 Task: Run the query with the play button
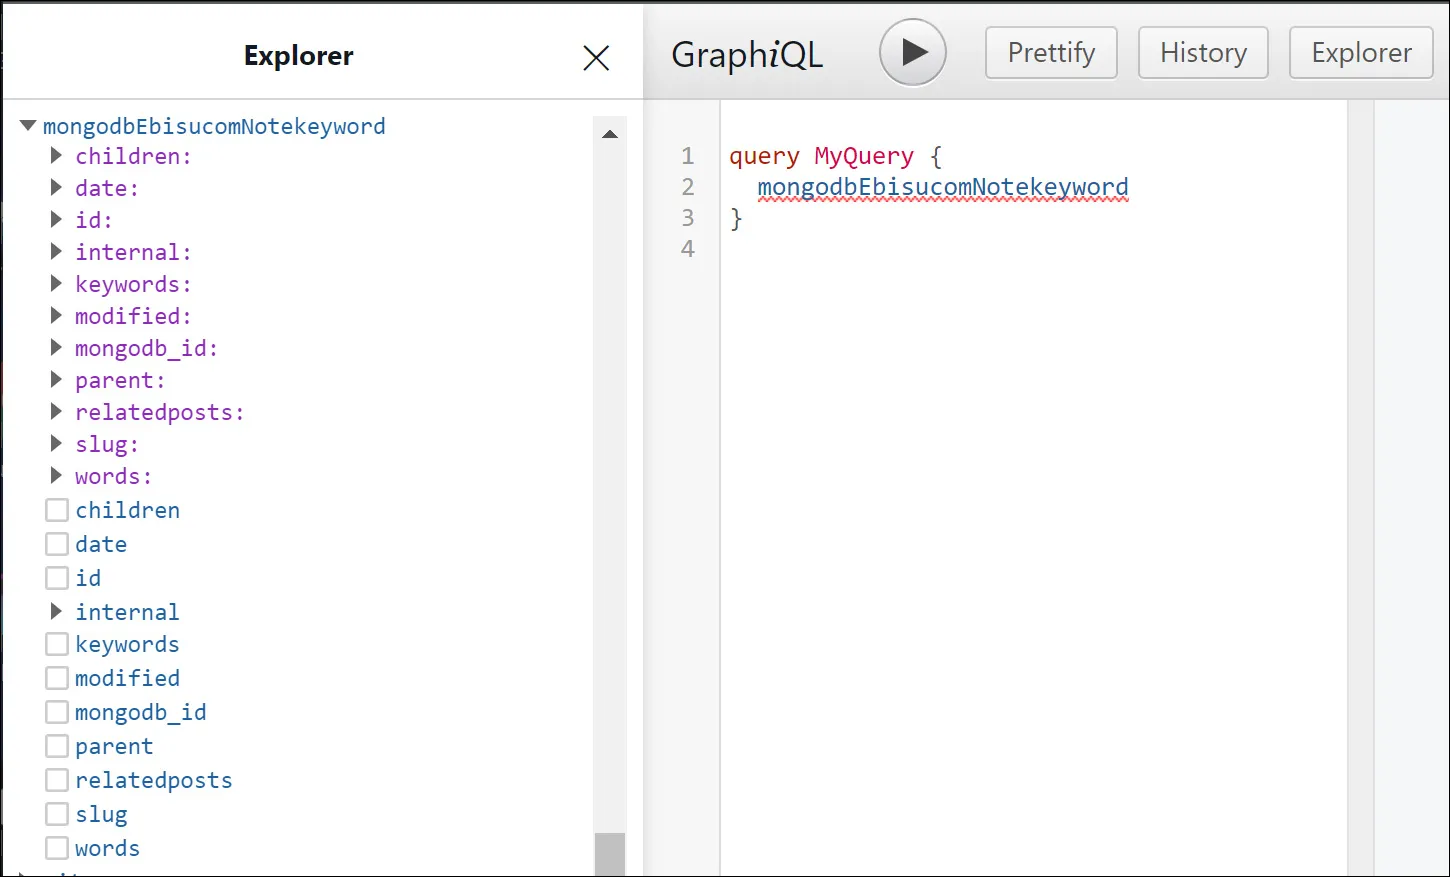[912, 53]
